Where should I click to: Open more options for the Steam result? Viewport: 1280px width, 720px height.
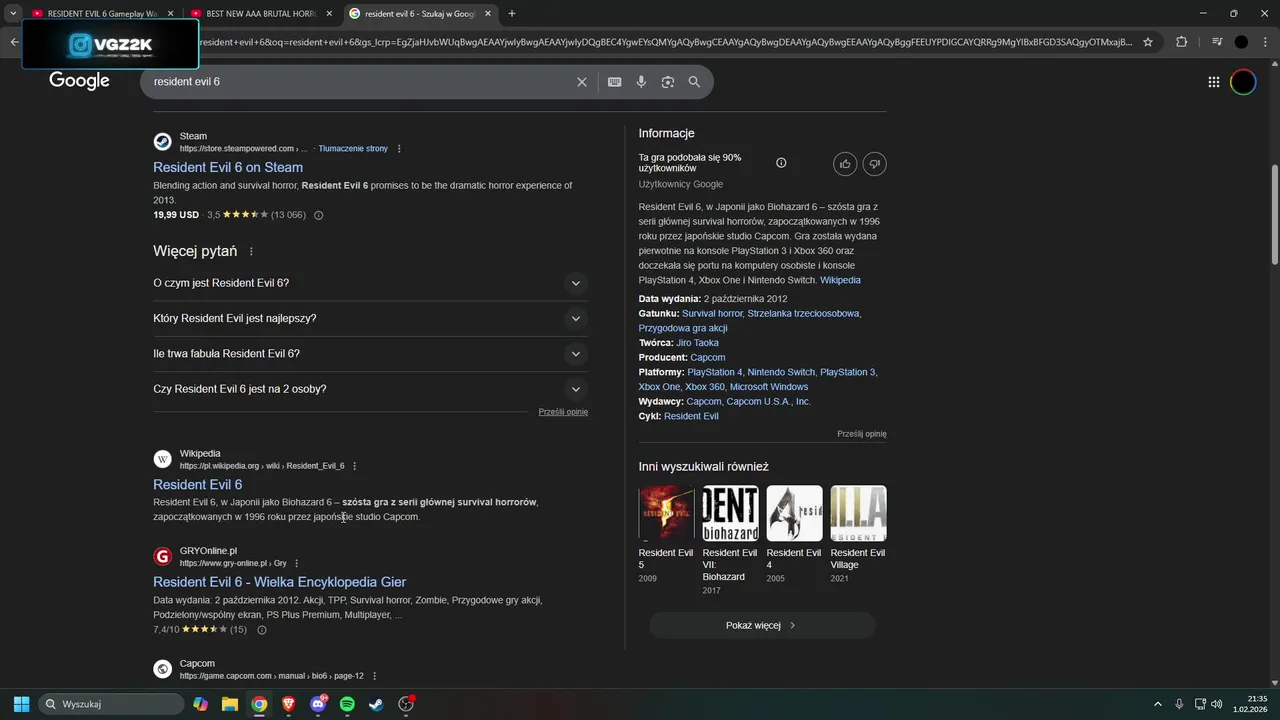(399, 149)
